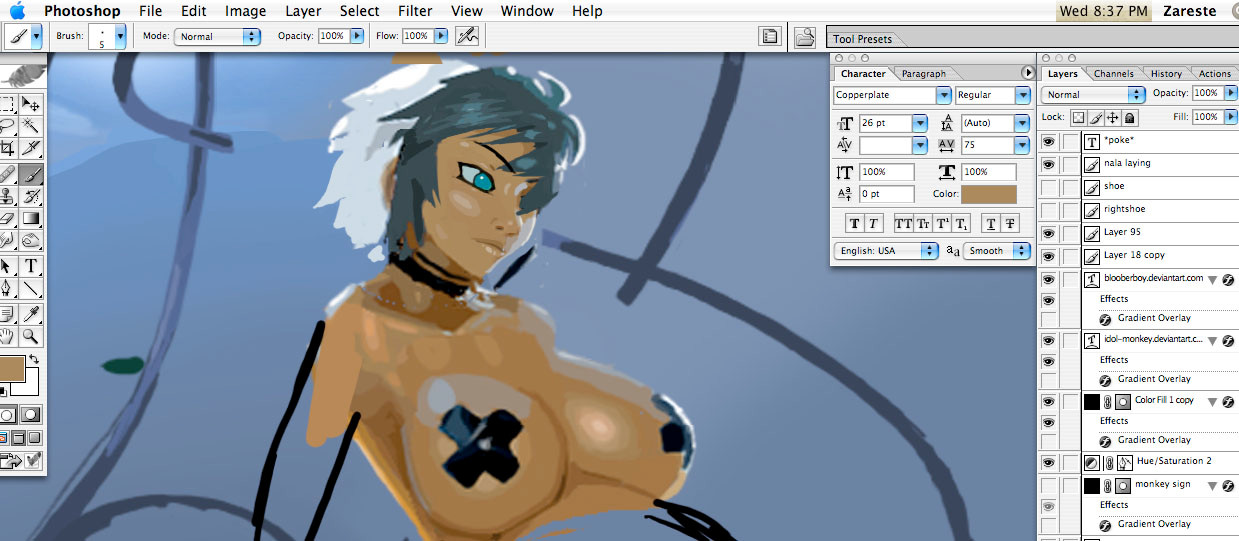Open the Copperplate font family dropdown

tap(943, 95)
